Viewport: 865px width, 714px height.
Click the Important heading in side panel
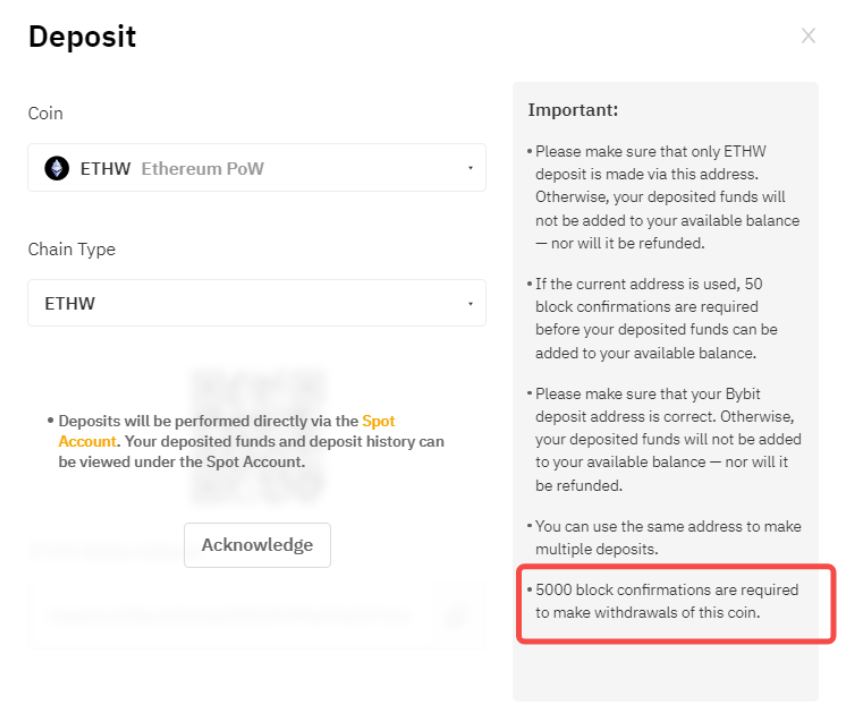tap(573, 110)
